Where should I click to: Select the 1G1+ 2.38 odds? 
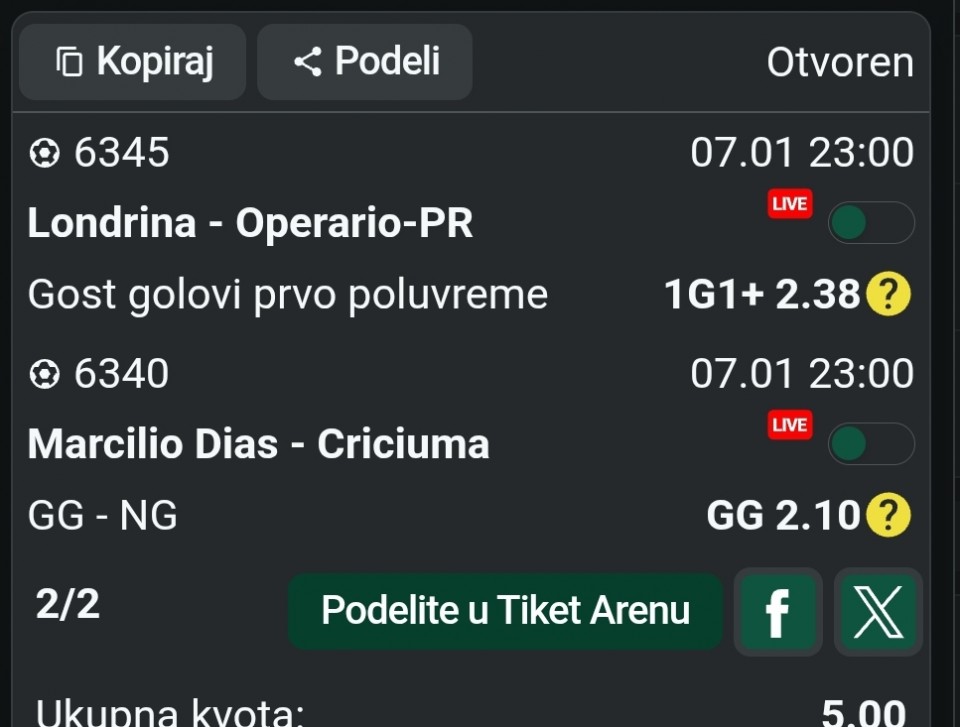[x=761, y=294]
